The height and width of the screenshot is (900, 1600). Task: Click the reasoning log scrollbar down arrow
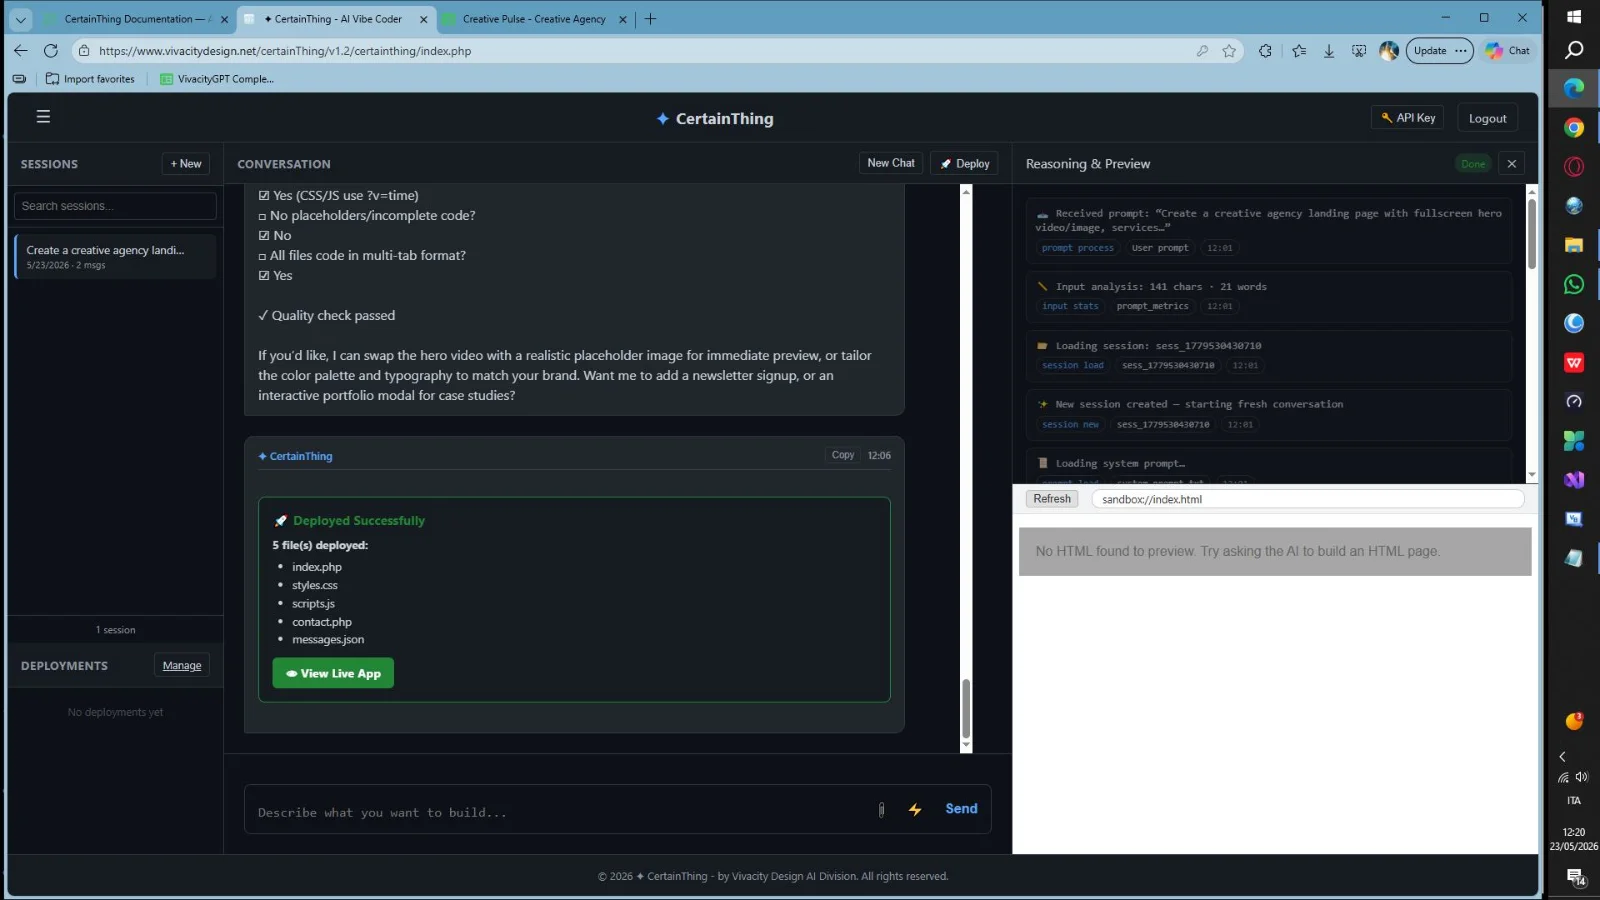coord(1532,475)
